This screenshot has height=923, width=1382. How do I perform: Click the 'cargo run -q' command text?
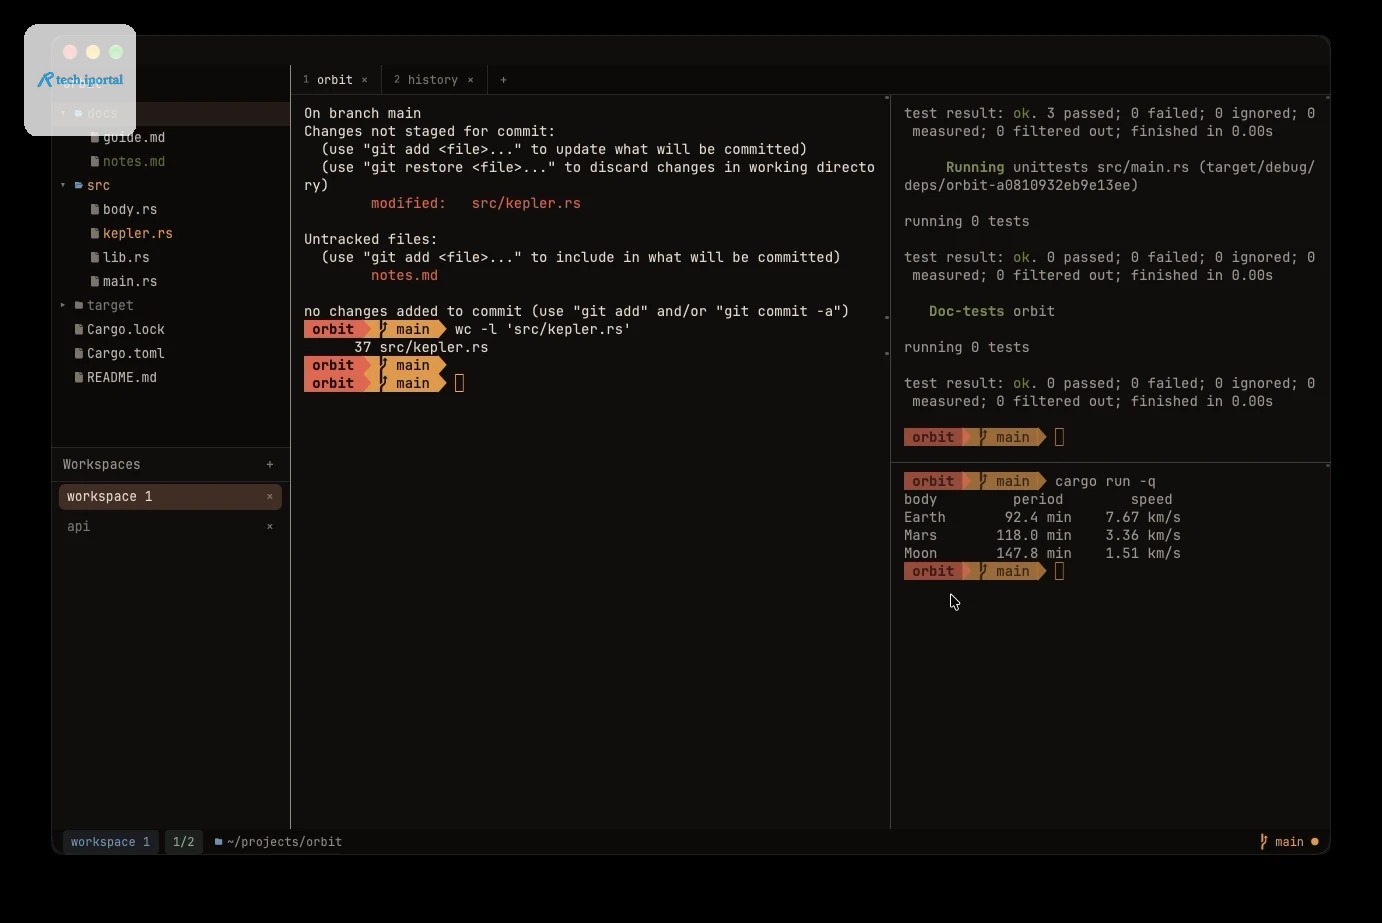(1105, 481)
